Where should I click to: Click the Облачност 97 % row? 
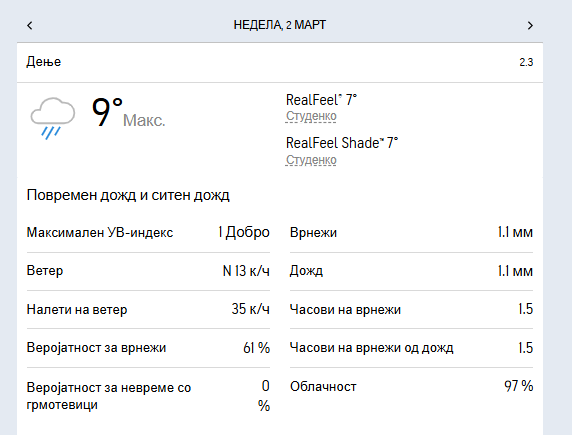[411, 386]
